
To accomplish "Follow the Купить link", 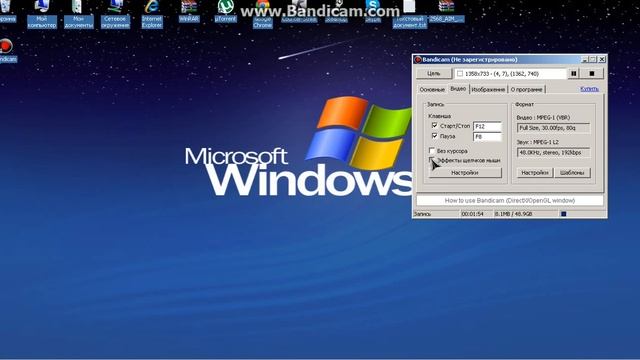I will [589, 89].
